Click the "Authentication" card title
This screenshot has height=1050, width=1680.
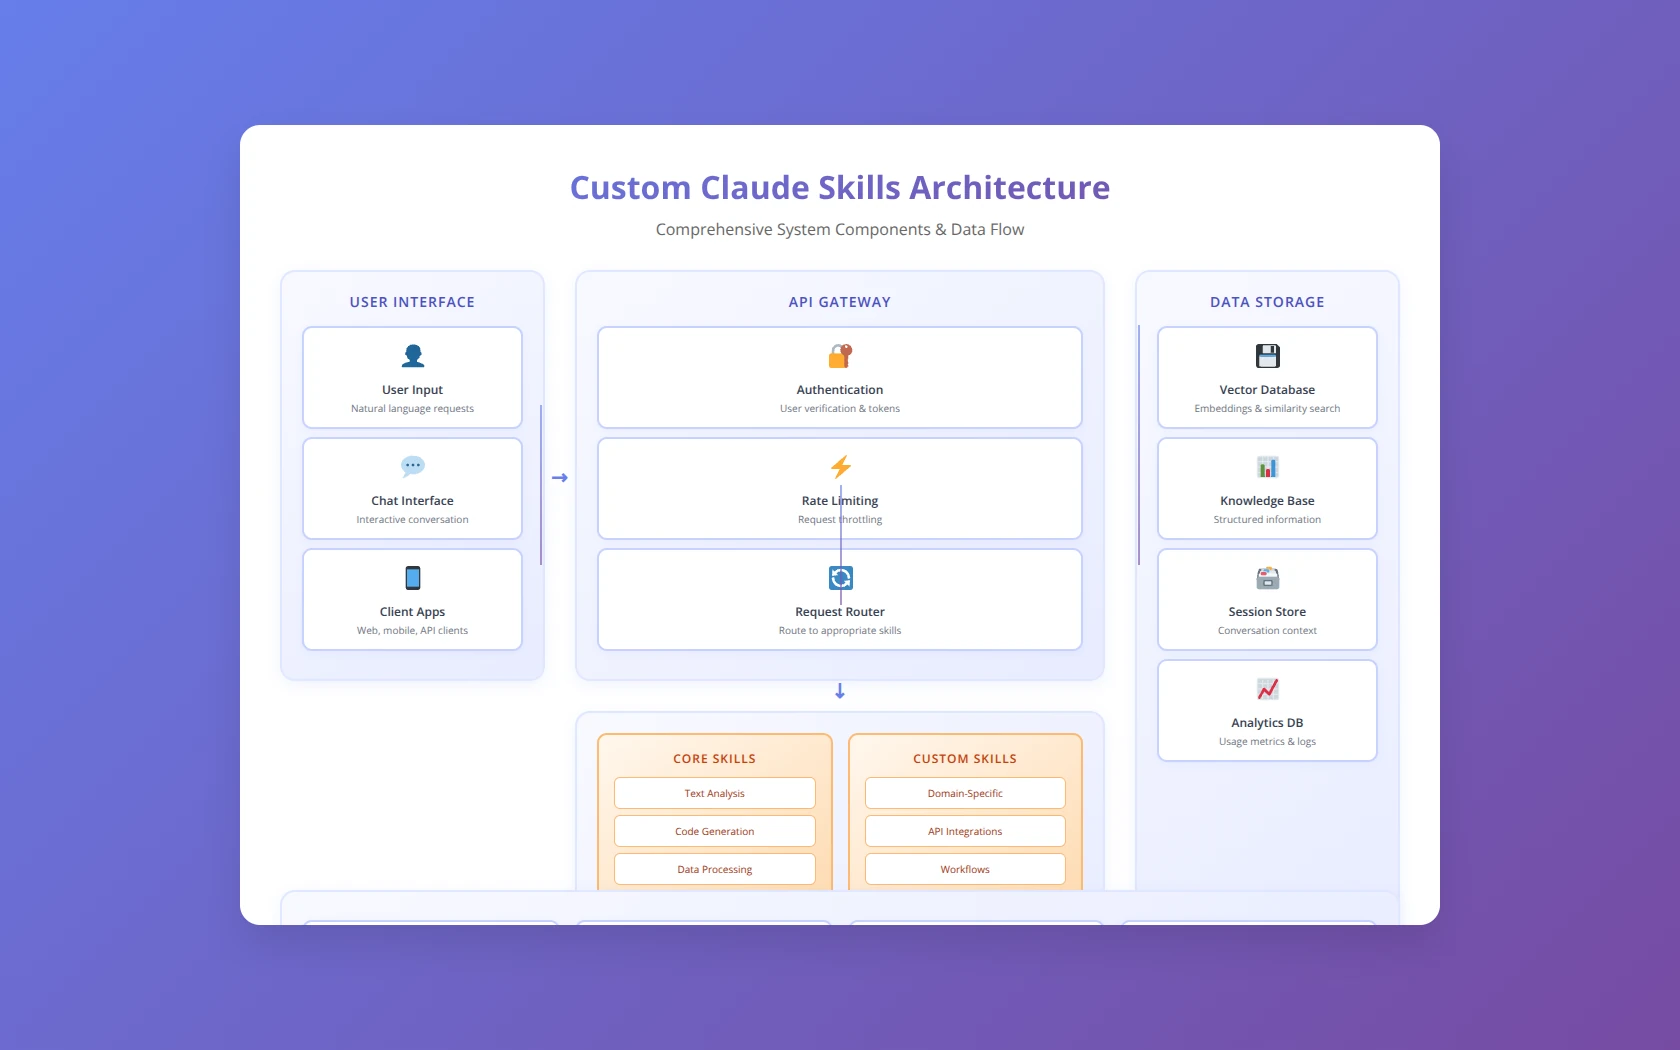[840, 390]
